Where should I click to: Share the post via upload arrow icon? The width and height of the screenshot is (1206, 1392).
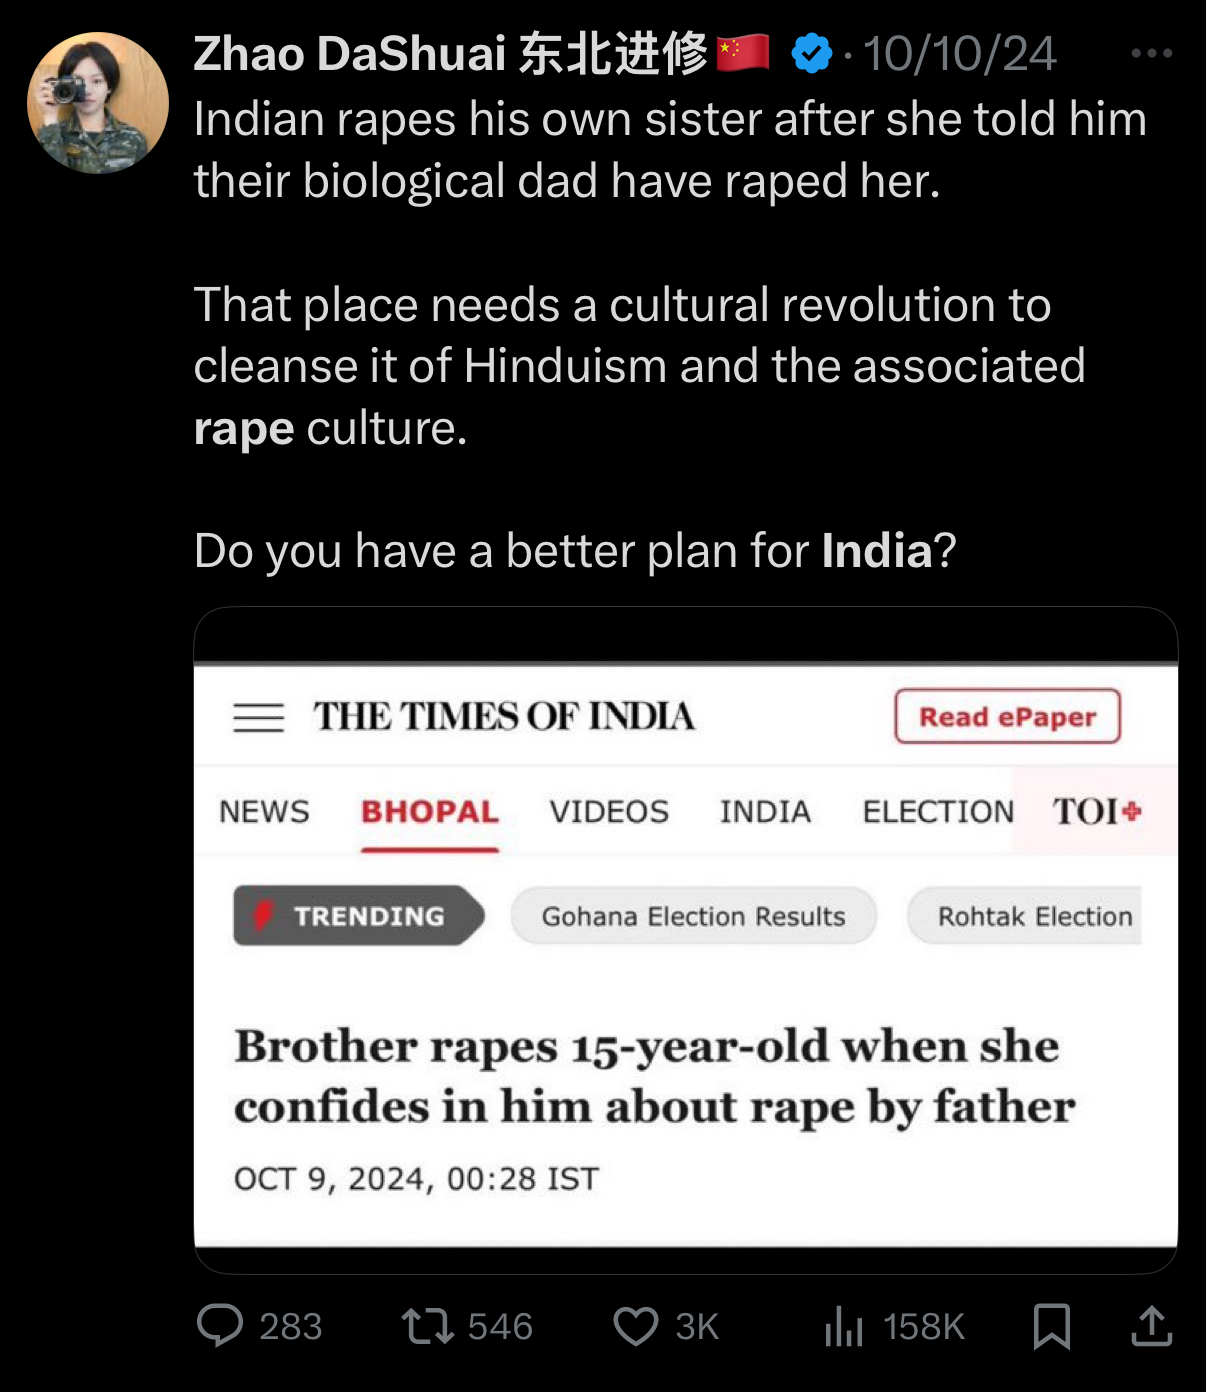coord(1151,1326)
